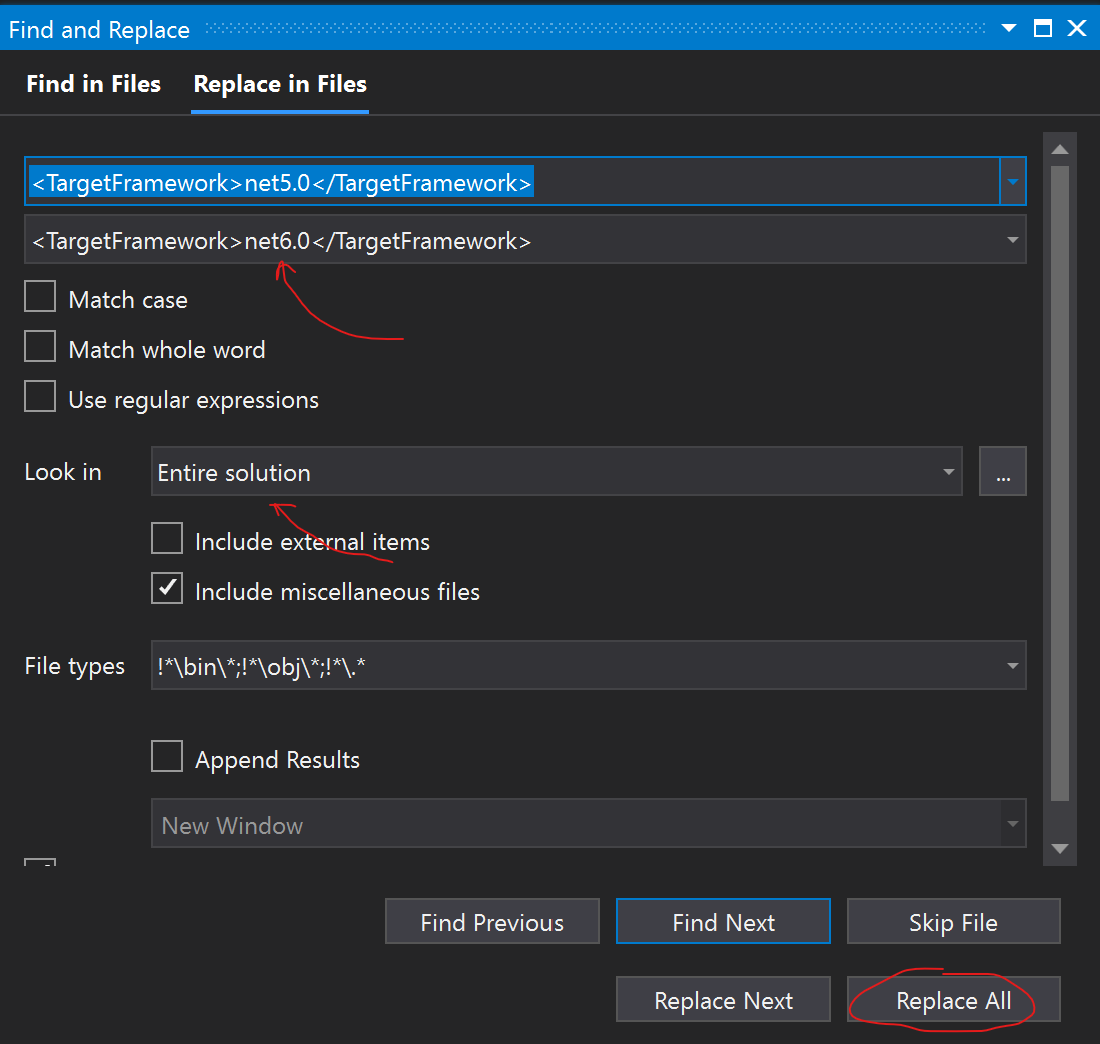The height and width of the screenshot is (1044, 1100).
Task: Open the replacement text history dropdown
Action: tap(1013, 239)
